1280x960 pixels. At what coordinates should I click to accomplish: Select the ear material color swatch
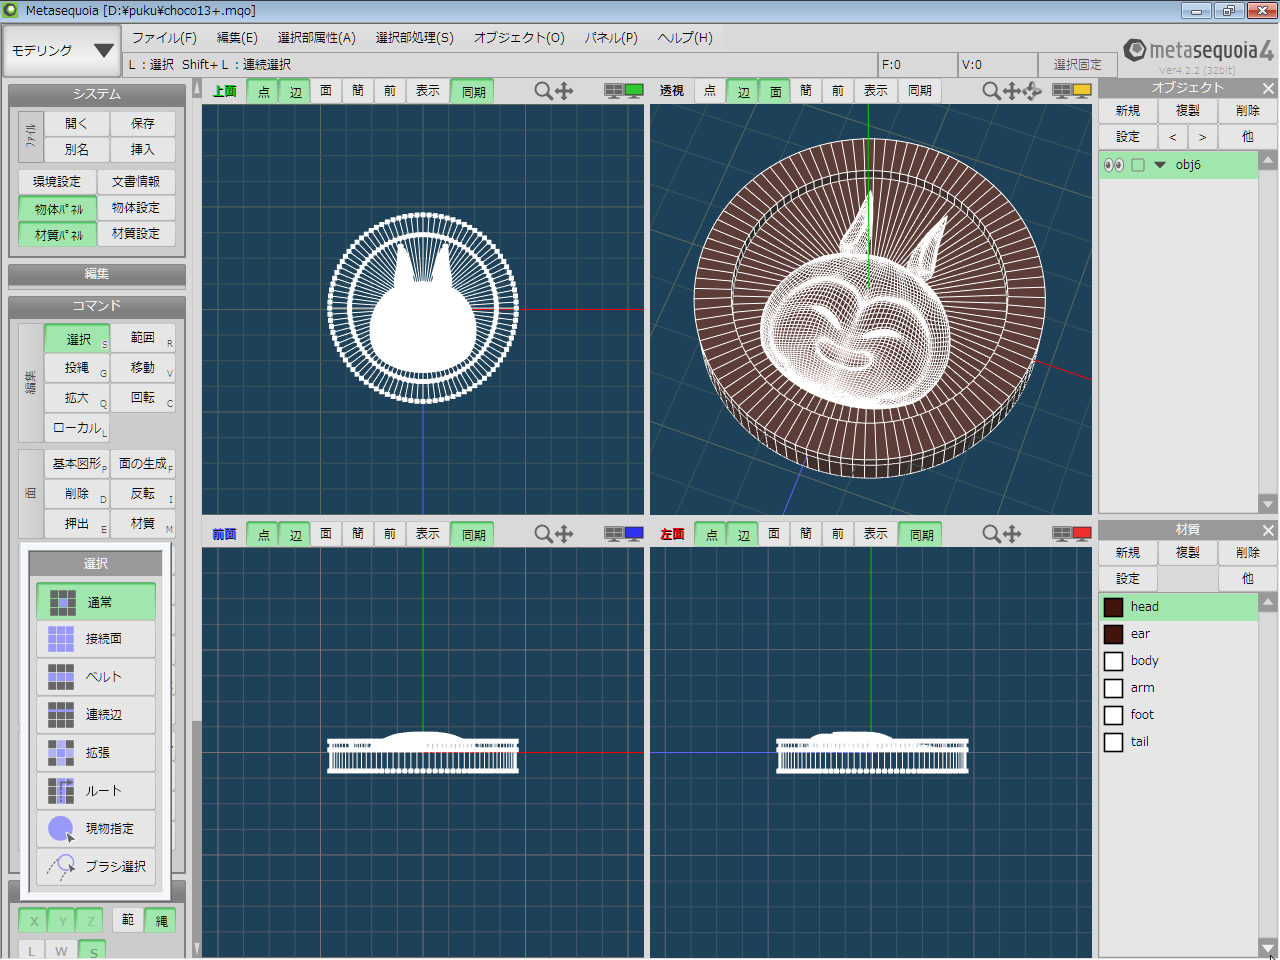click(x=1113, y=634)
